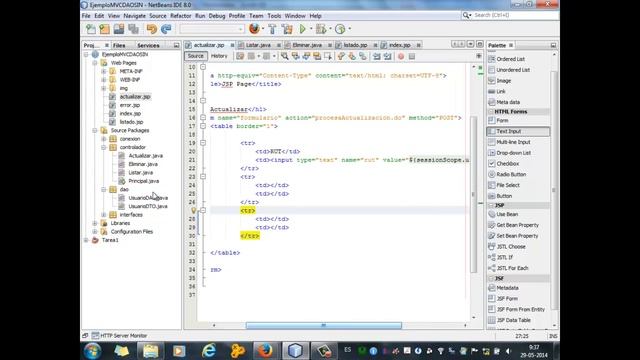Run the project with green play icon
This screenshot has width=640, height=360.
coord(303,29)
